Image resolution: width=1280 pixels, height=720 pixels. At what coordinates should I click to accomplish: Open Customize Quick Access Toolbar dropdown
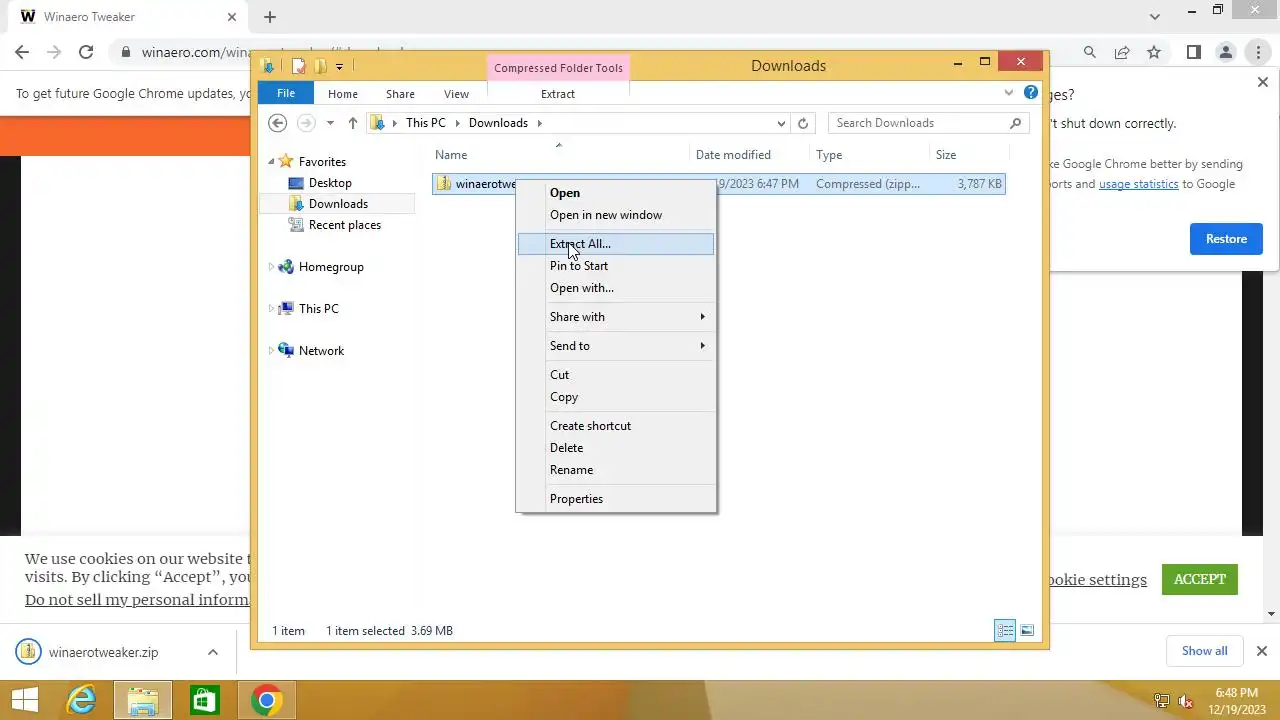pos(339,66)
